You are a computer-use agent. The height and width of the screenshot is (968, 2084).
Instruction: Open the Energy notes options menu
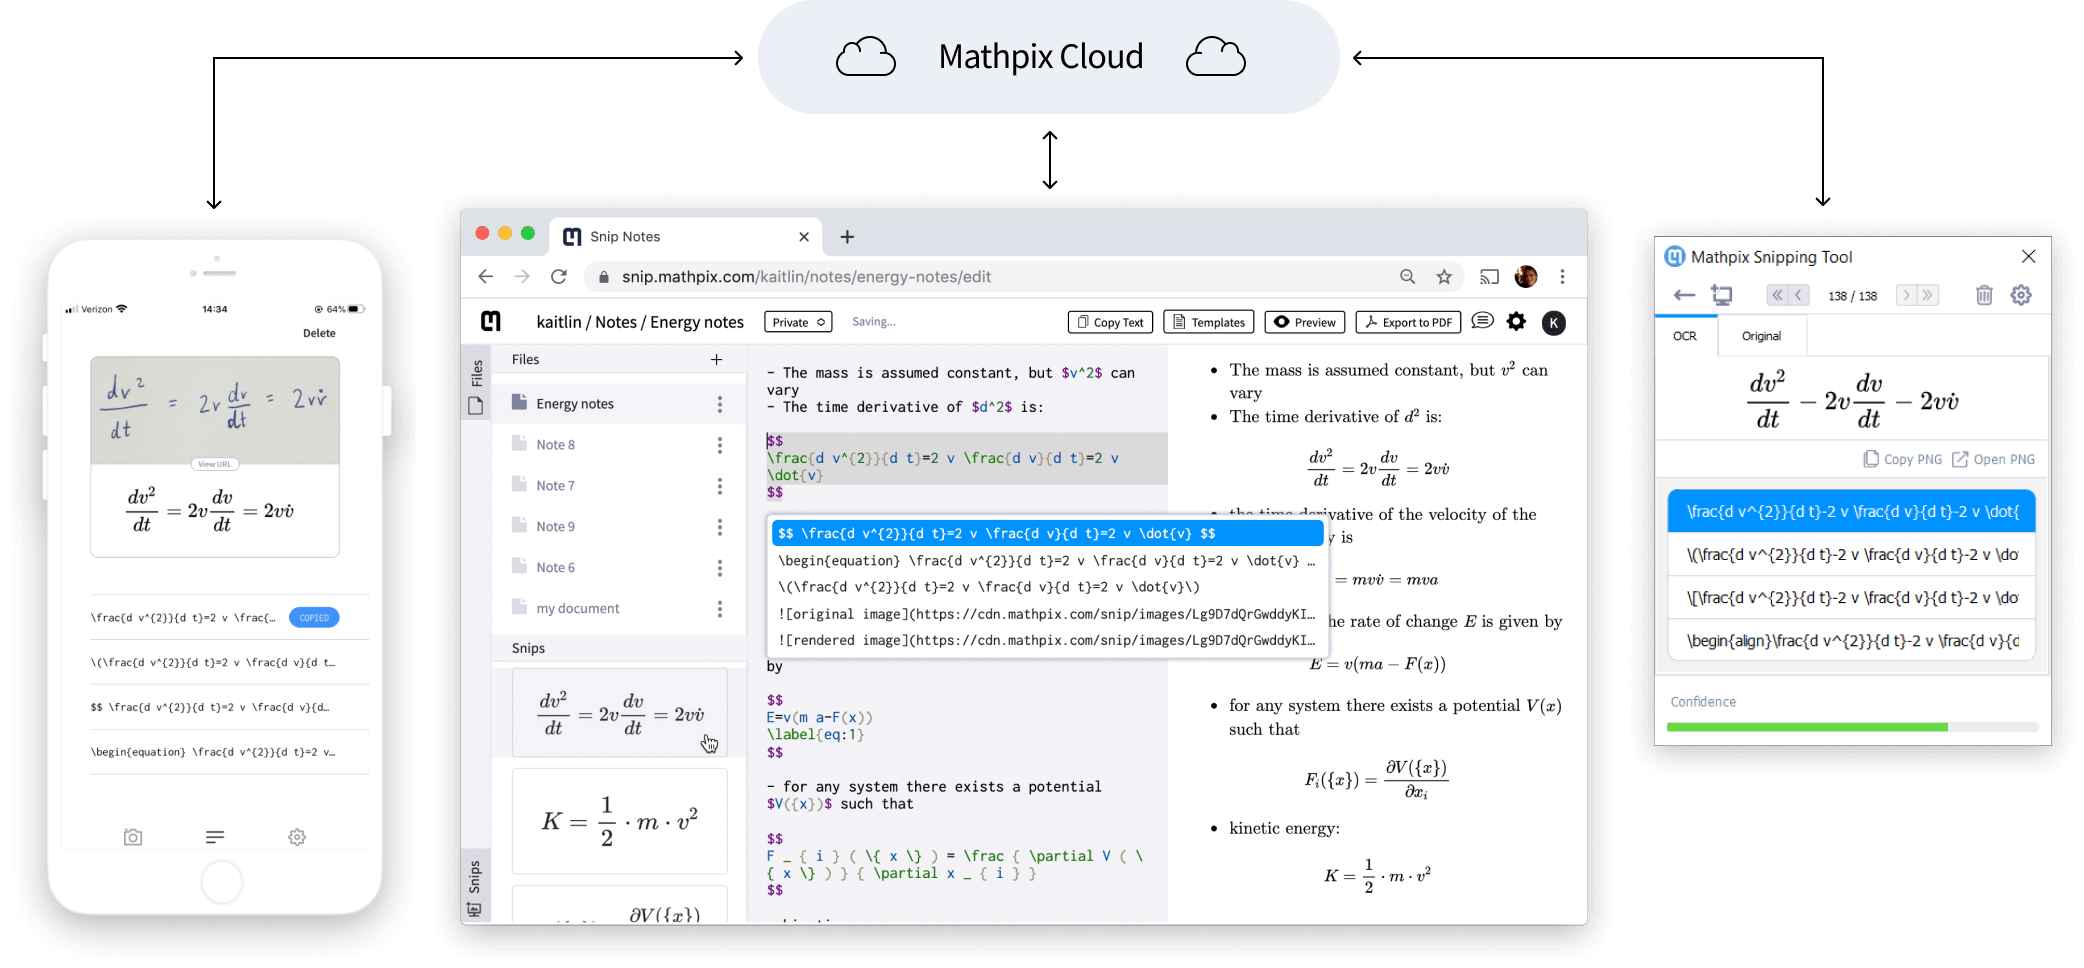click(719, 404)
